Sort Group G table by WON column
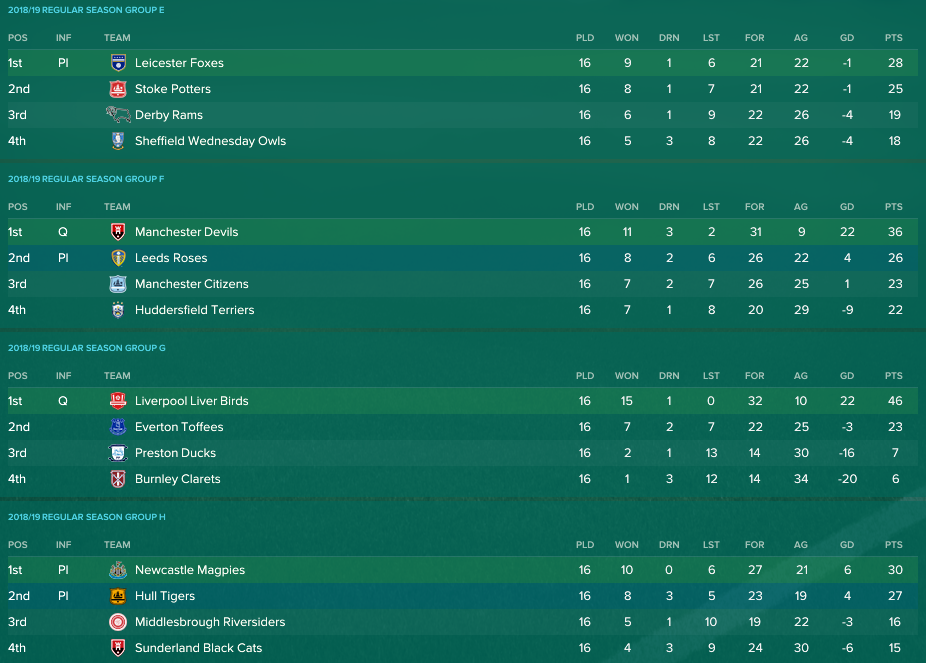 coord(627,375)
